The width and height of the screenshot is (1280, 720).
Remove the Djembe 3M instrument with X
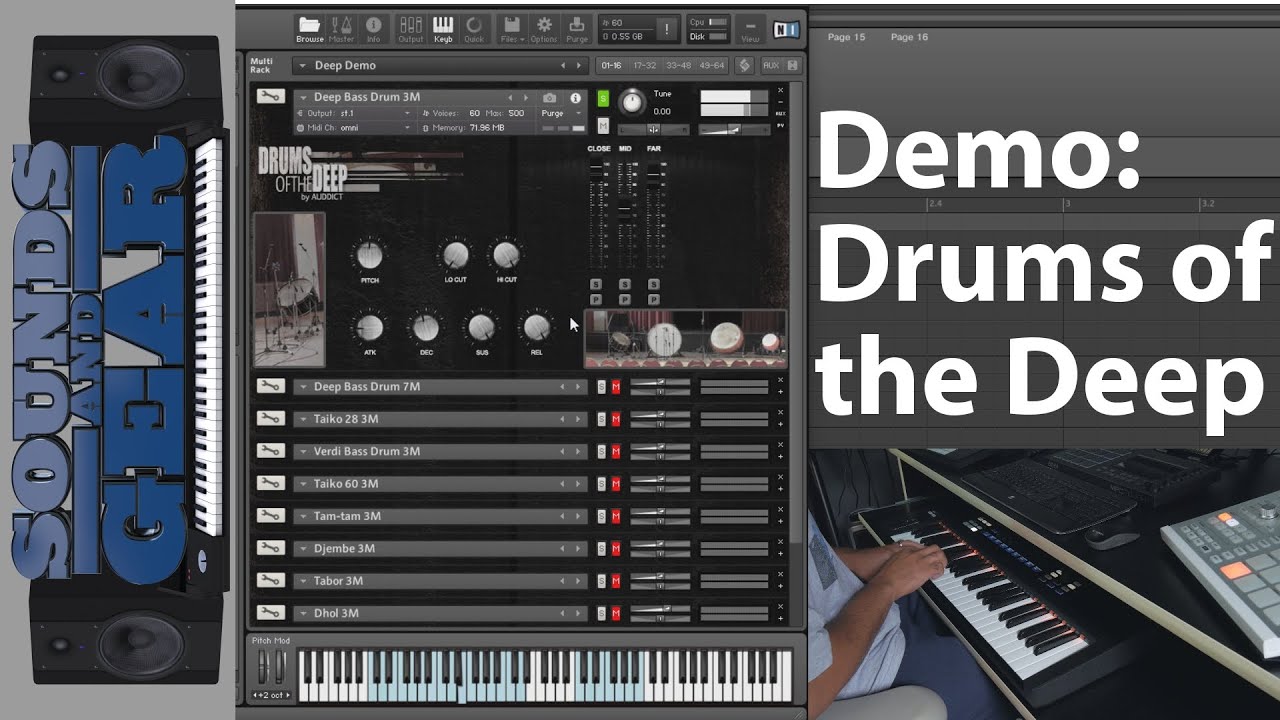coord(781,541)
